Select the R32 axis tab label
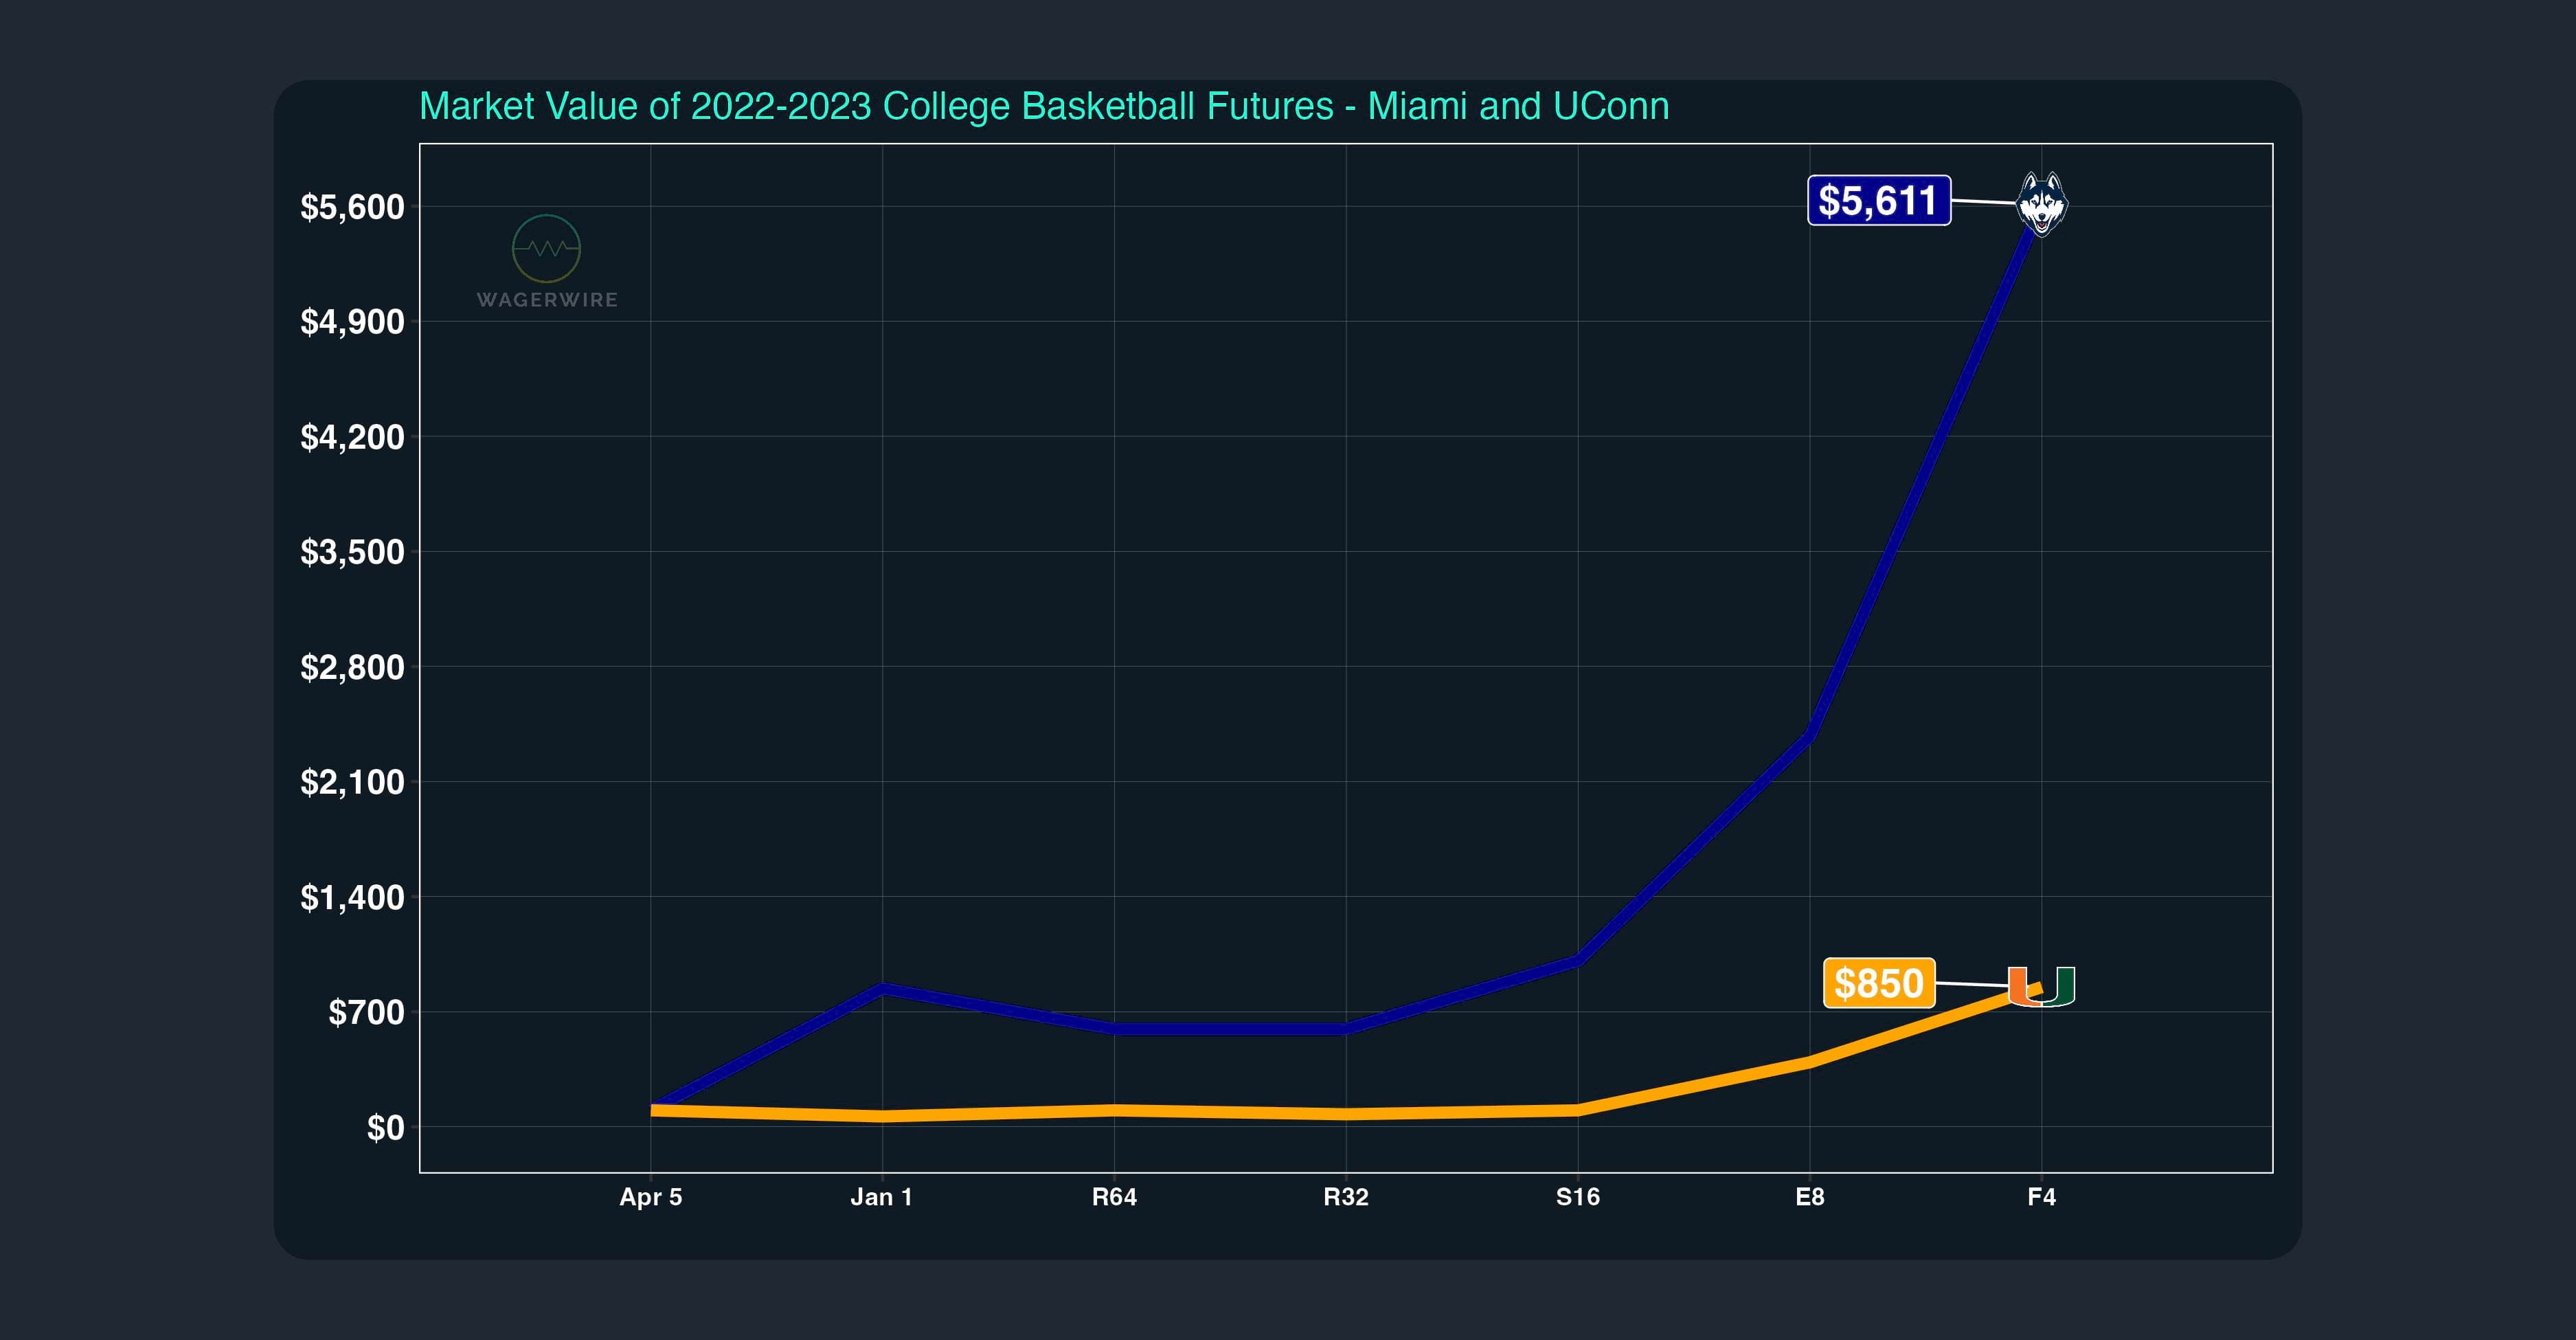The image size is (2576, 1340). click(x=1346, y=1197)
